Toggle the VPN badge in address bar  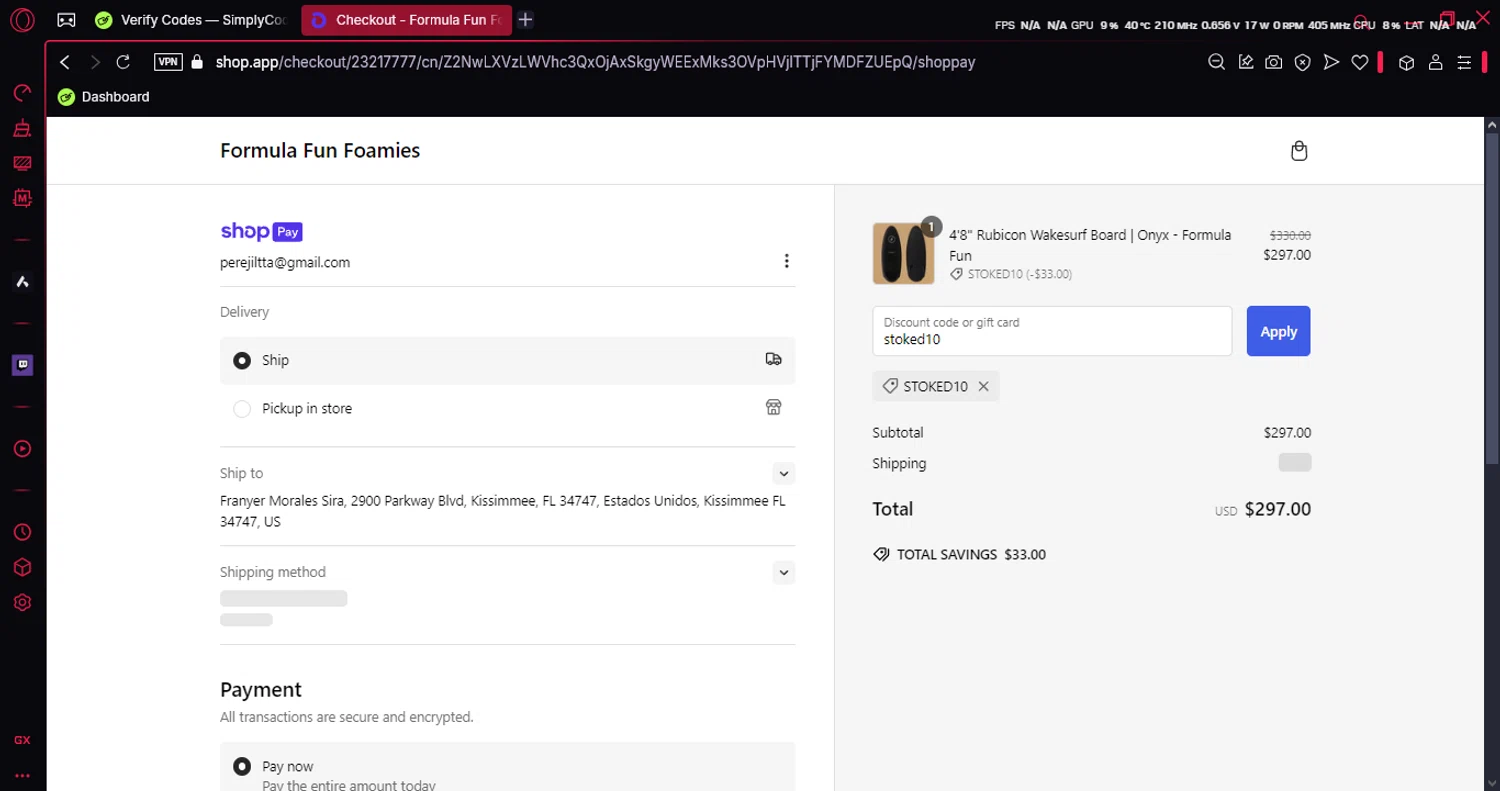coord(169,62)
